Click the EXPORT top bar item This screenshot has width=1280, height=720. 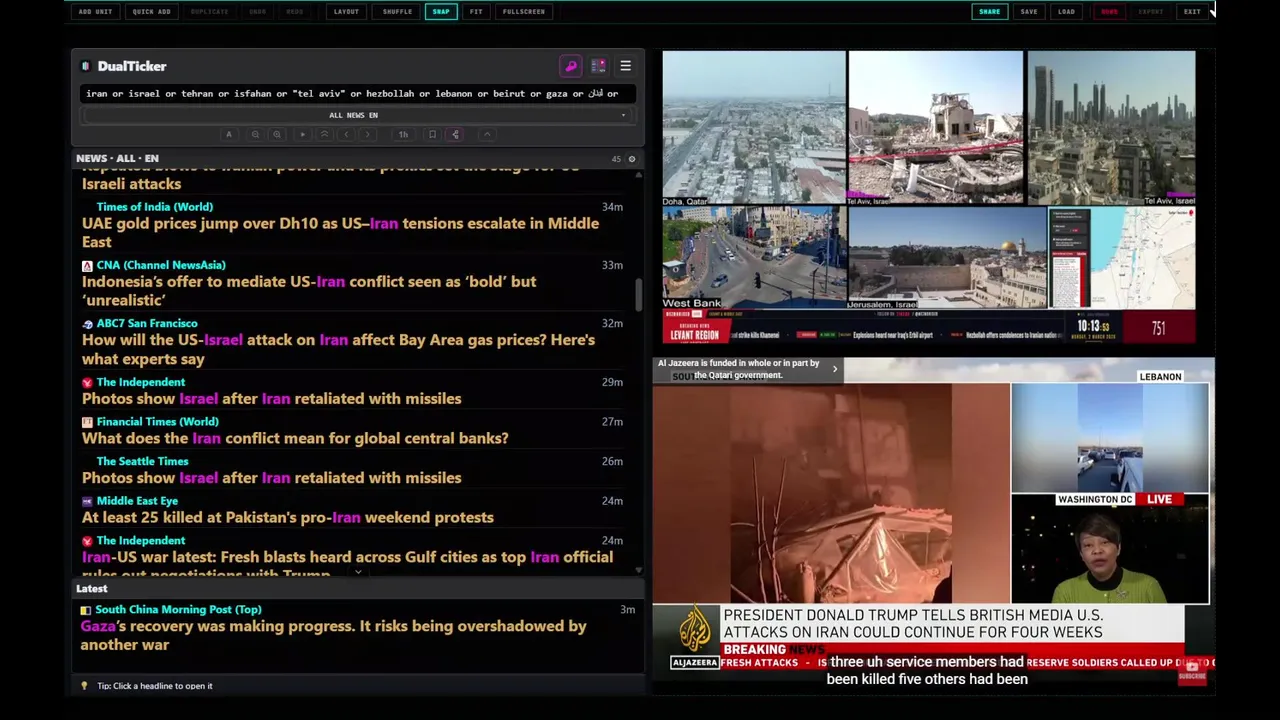[x=1151, y=12]
